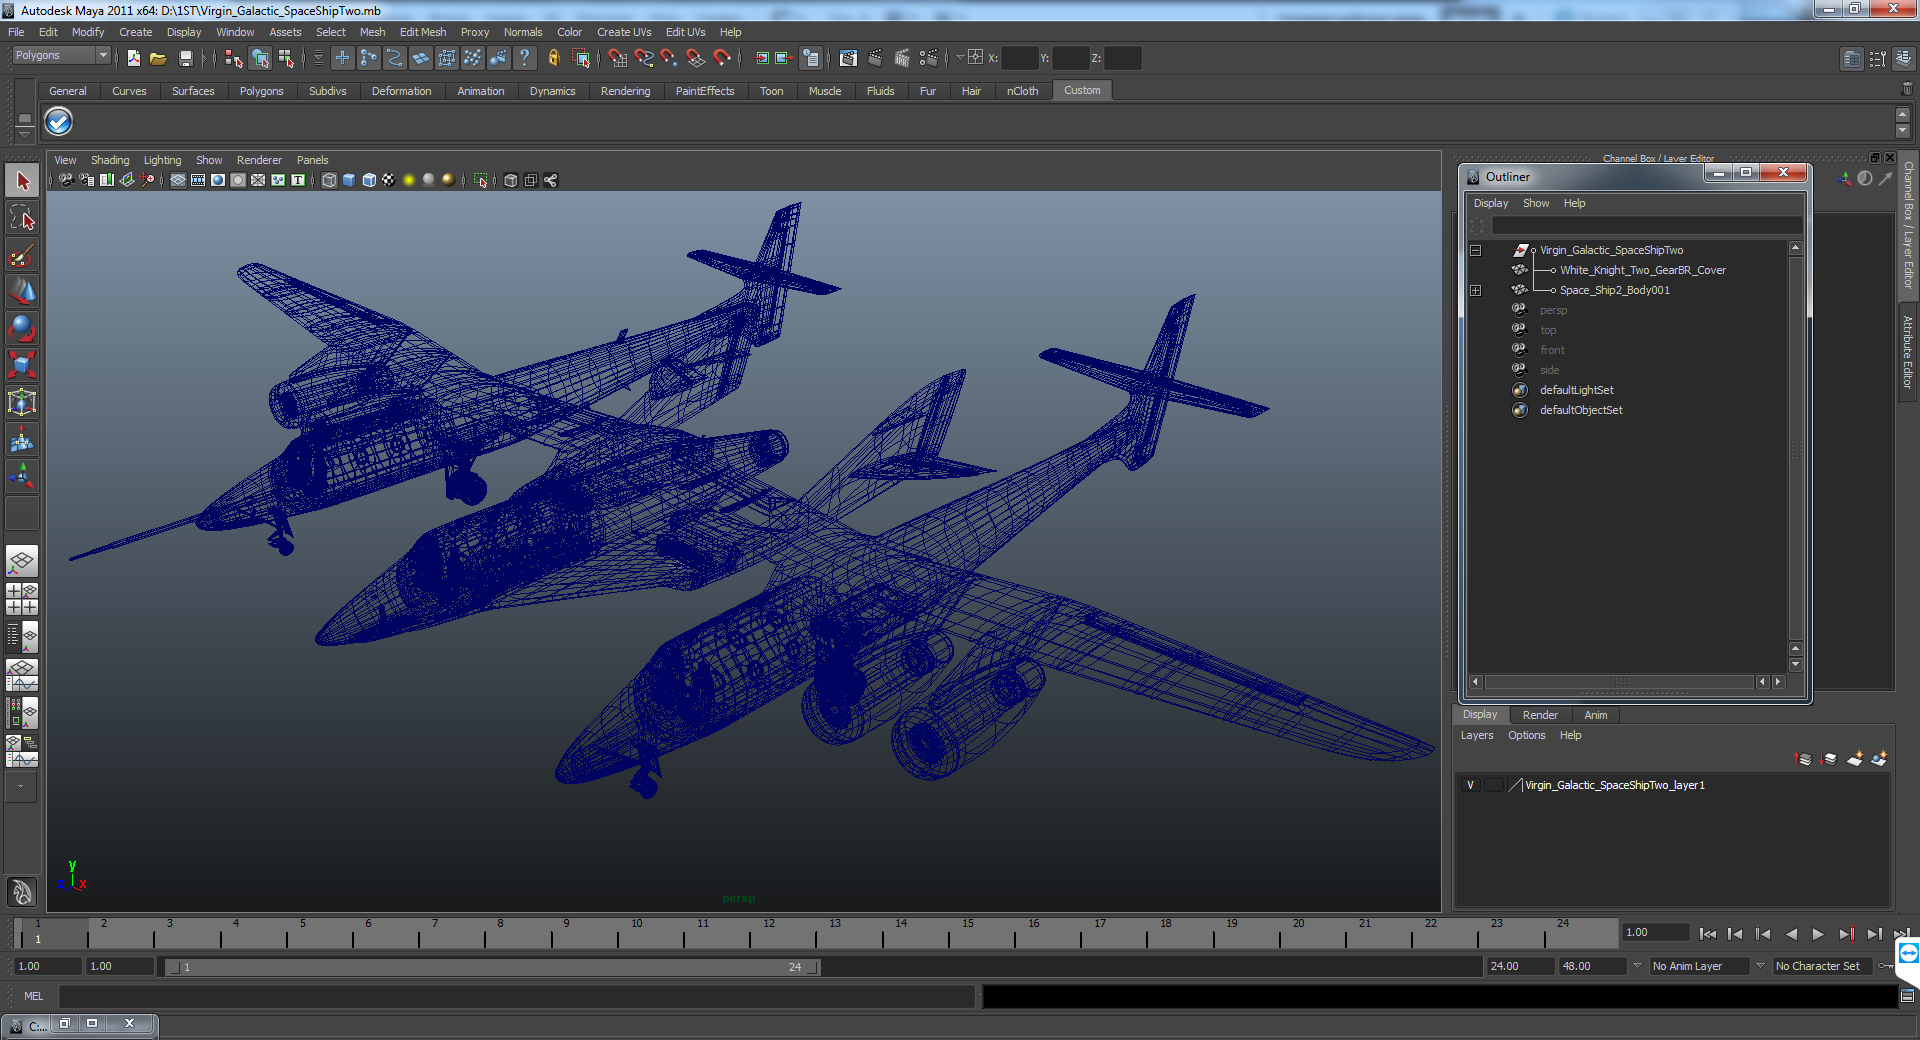
Task: Click snap to points magnet icon
Action: coord(670,58)
